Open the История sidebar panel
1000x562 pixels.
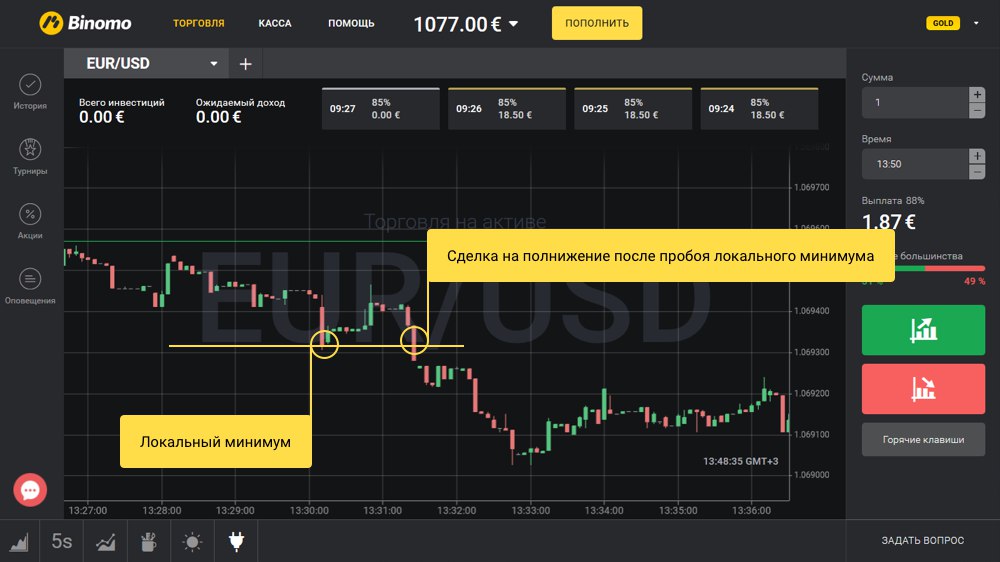pyautogui.click(x=30, y=92)
